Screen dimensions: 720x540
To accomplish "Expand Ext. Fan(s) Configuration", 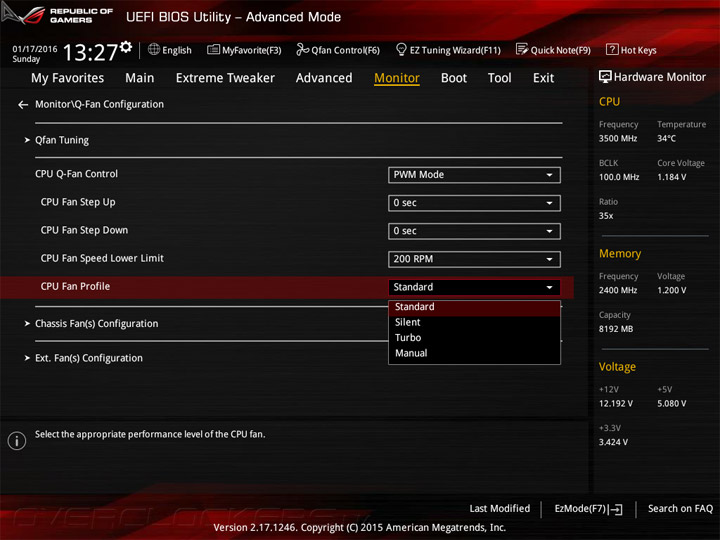I will click(89, 358).
